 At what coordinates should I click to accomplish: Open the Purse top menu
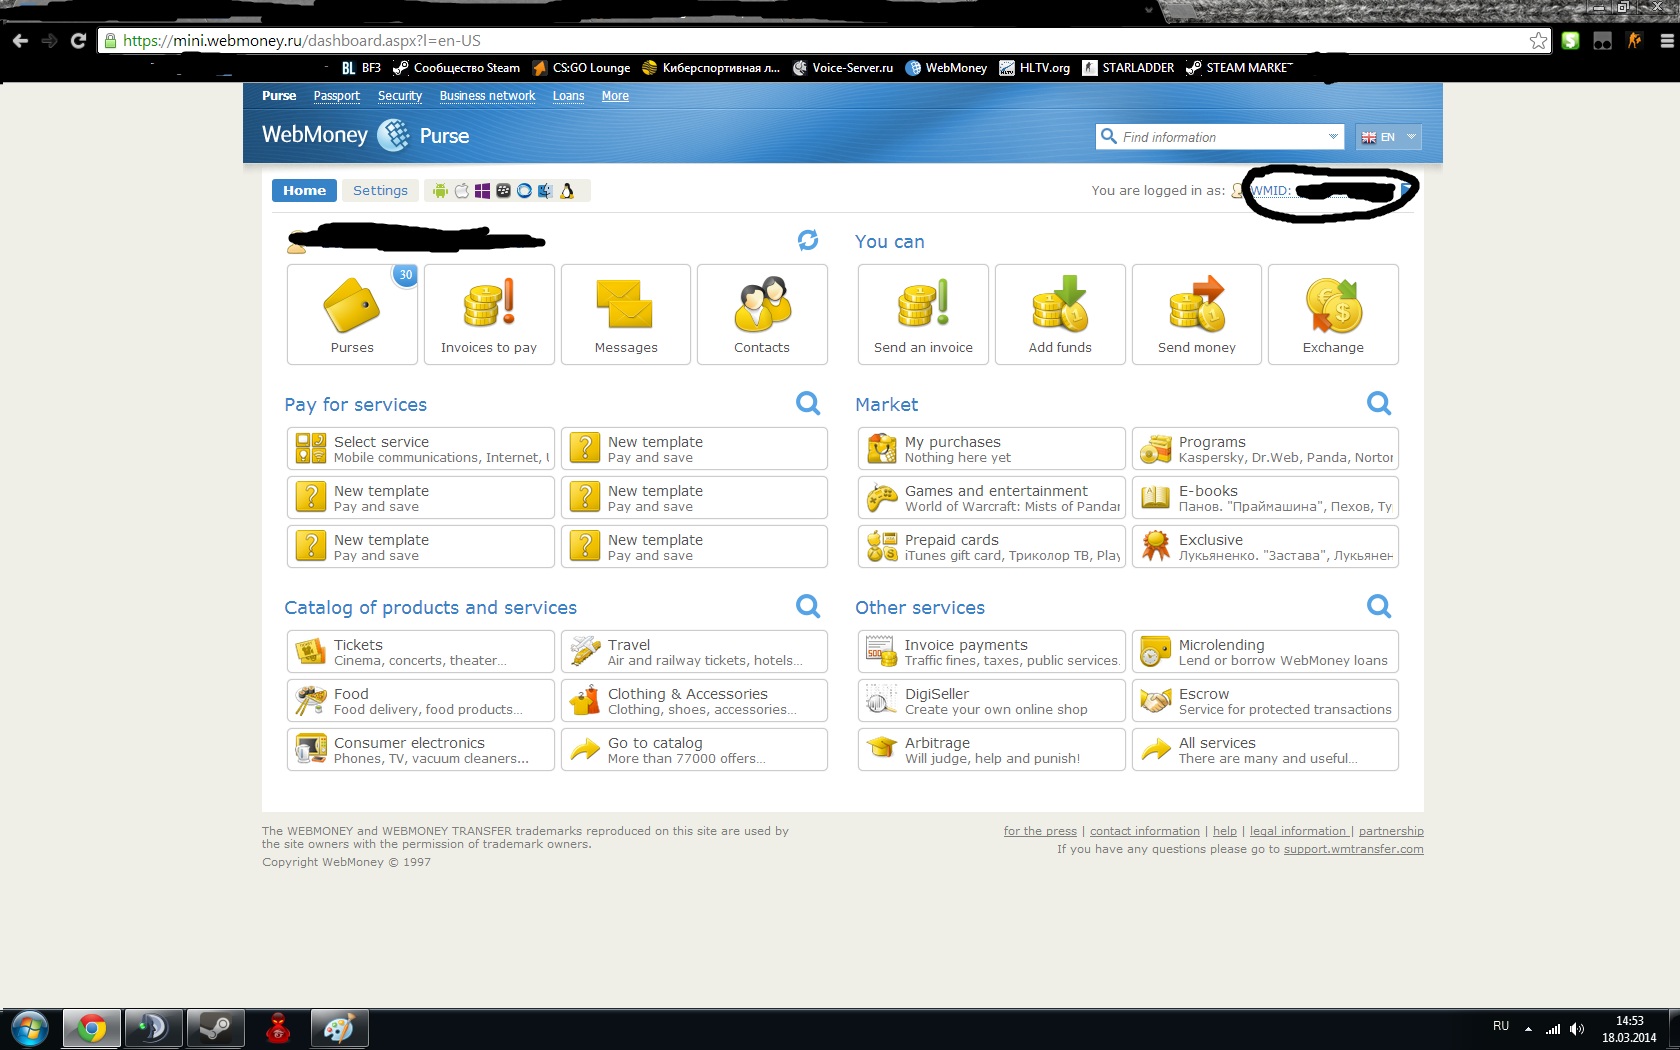[x=279, y=96]
